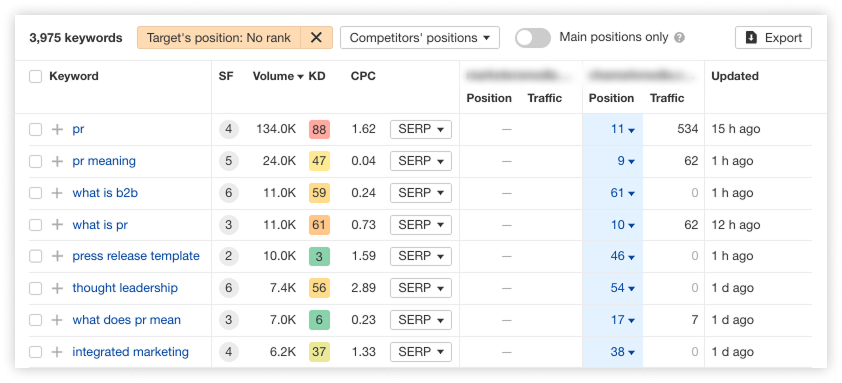Click the plus icon next to 'pr meaning'
Image resolution: width=842 pixels, height=383 pixels.
click(x=57, y=161)
